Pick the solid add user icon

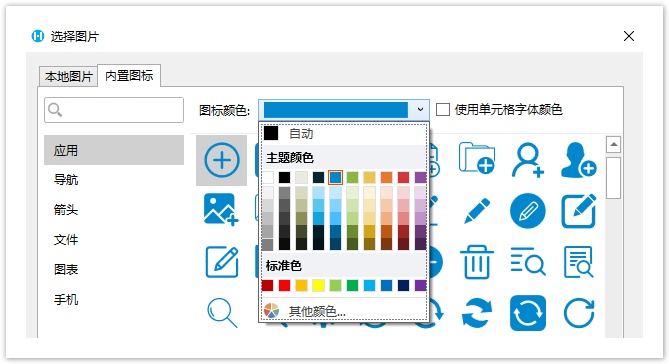(x=579, y=160)
